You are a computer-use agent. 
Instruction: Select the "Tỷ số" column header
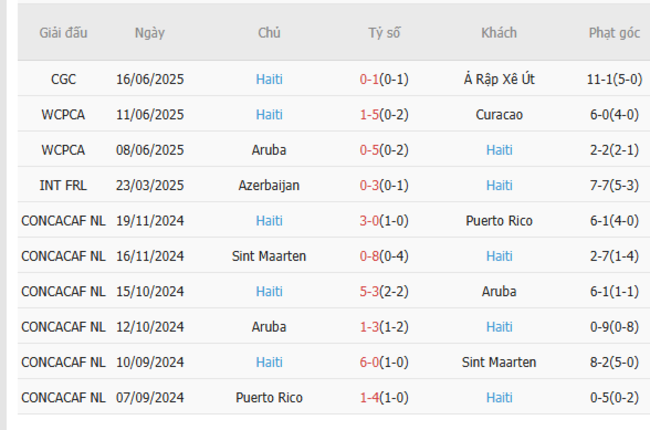coord(384,33)
